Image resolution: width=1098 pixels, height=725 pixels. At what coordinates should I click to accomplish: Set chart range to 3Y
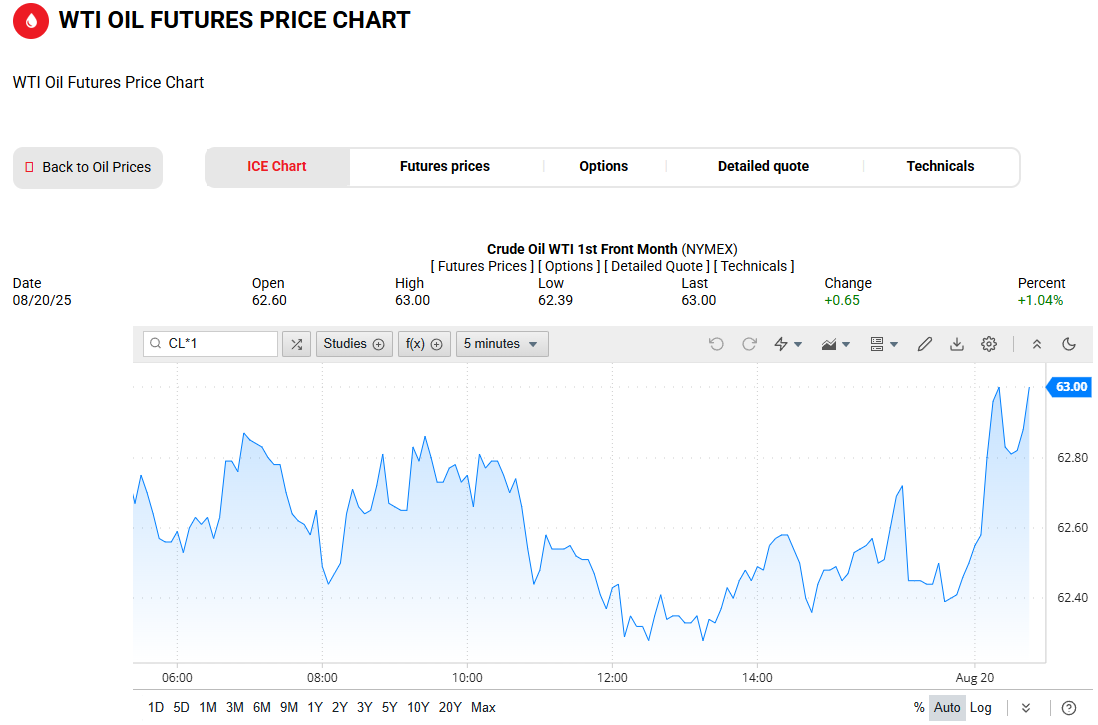click(x=365, y=707)
